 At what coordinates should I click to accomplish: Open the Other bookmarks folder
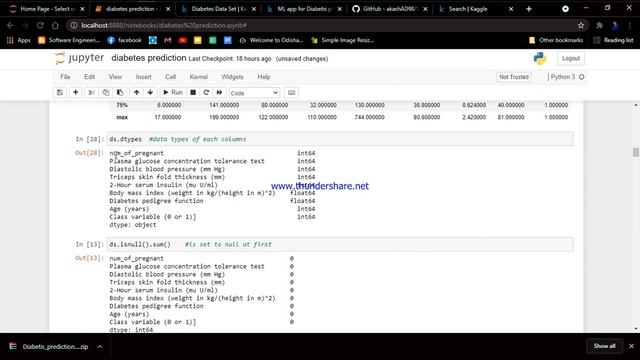tap(556, 40)
